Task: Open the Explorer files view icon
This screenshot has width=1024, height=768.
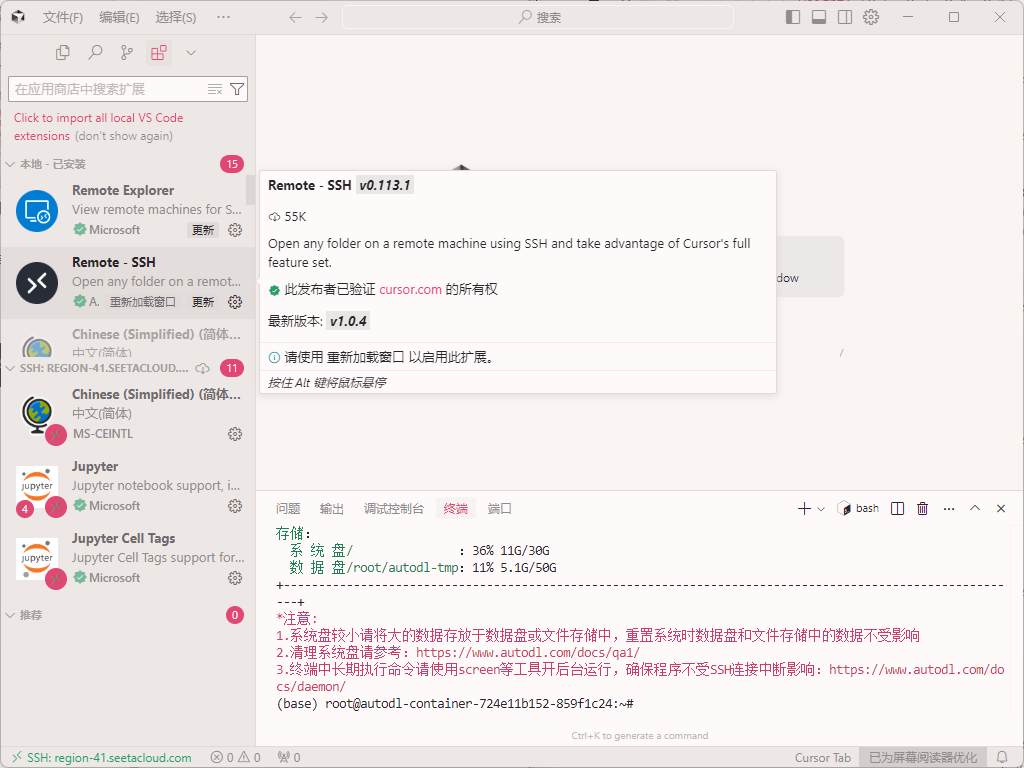Action: (x=63, y=53)
